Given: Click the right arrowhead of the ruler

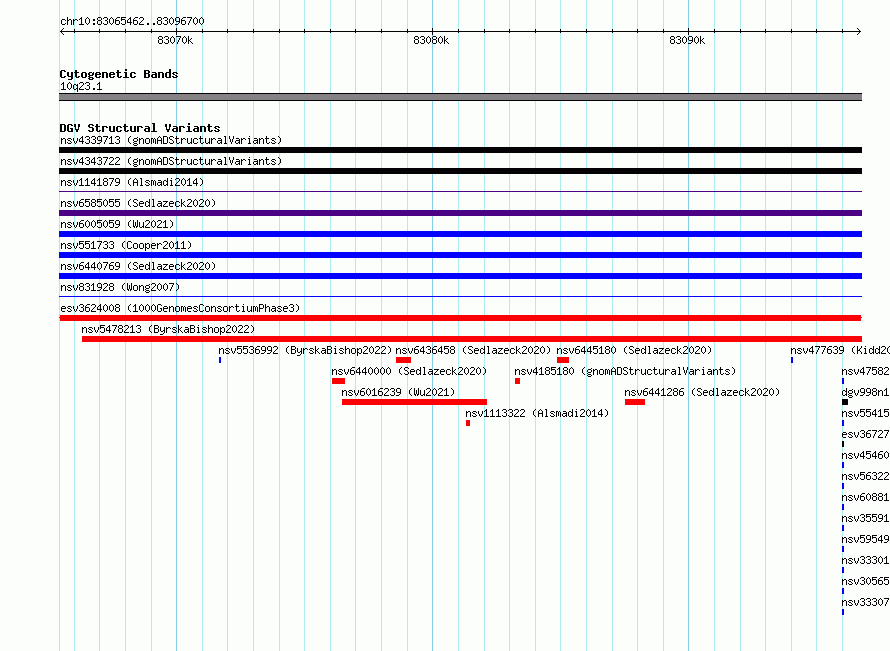Looking at the screenshot, I should (858, 31).
